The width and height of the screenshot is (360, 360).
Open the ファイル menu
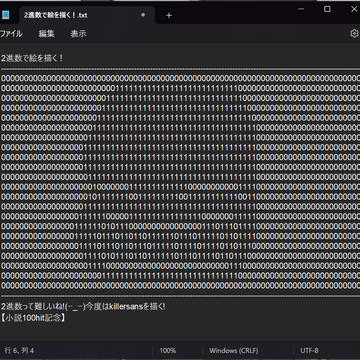point(11,34)
